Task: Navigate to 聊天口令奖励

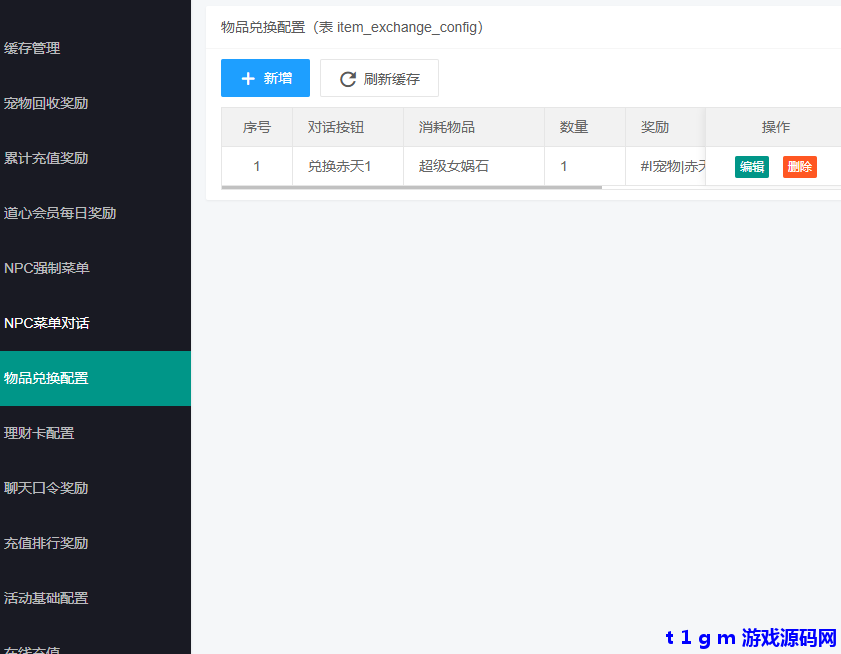Action: pyautogui.click(x=46, y=488)
